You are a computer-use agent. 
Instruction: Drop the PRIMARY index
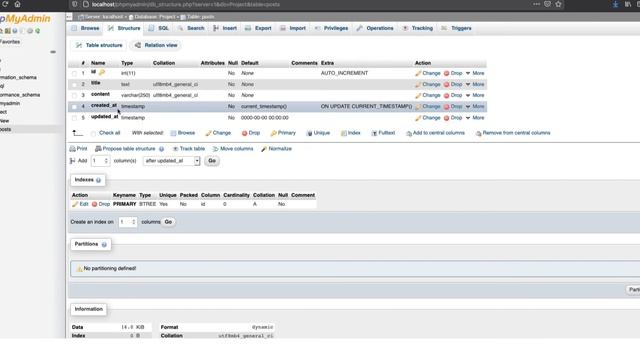click(101, 204)
